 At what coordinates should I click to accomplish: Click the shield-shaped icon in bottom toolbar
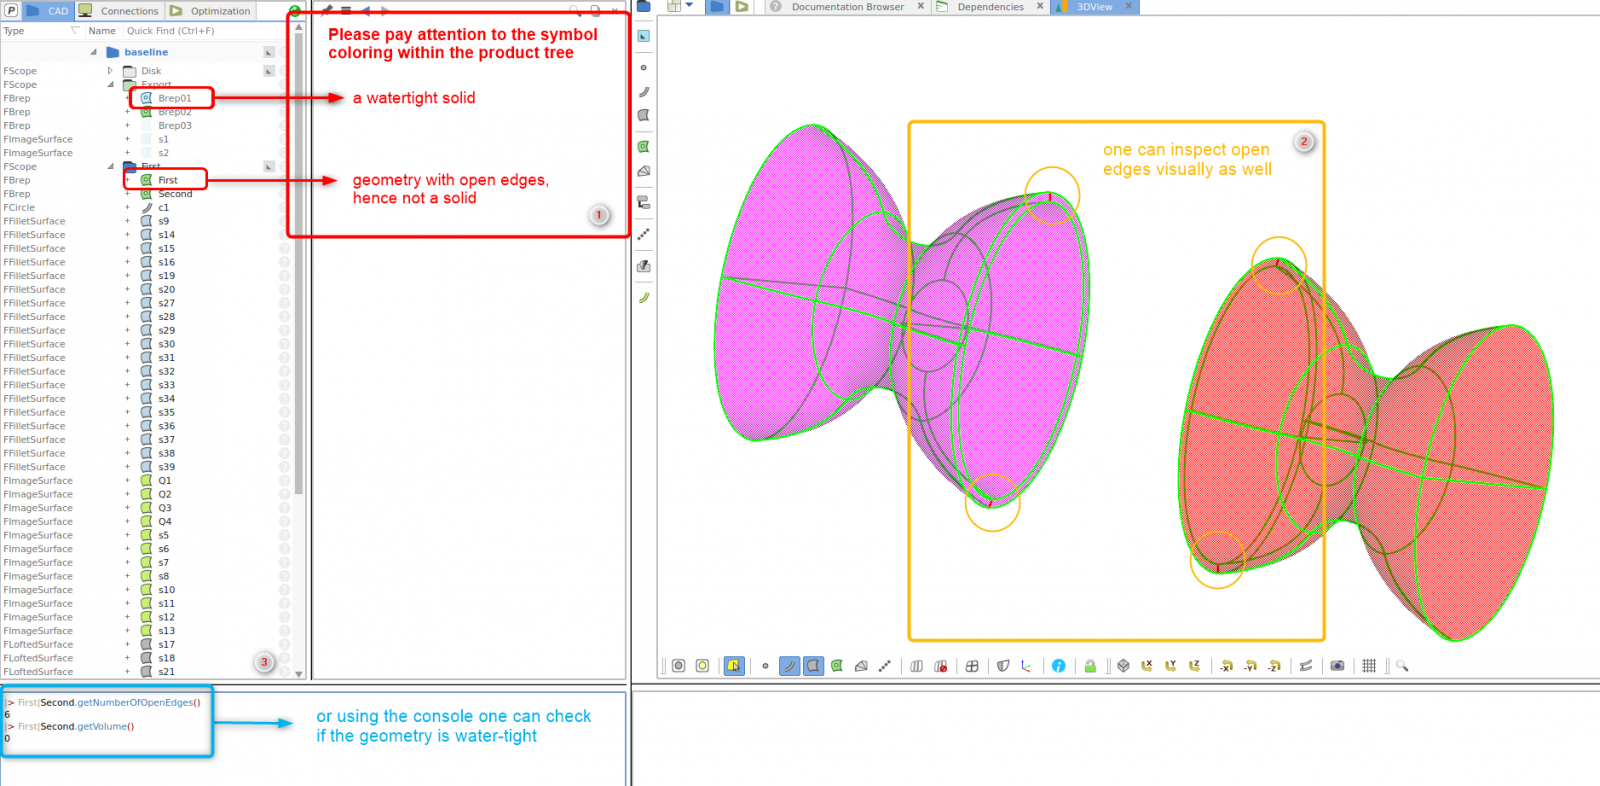tap(1003, 666)
